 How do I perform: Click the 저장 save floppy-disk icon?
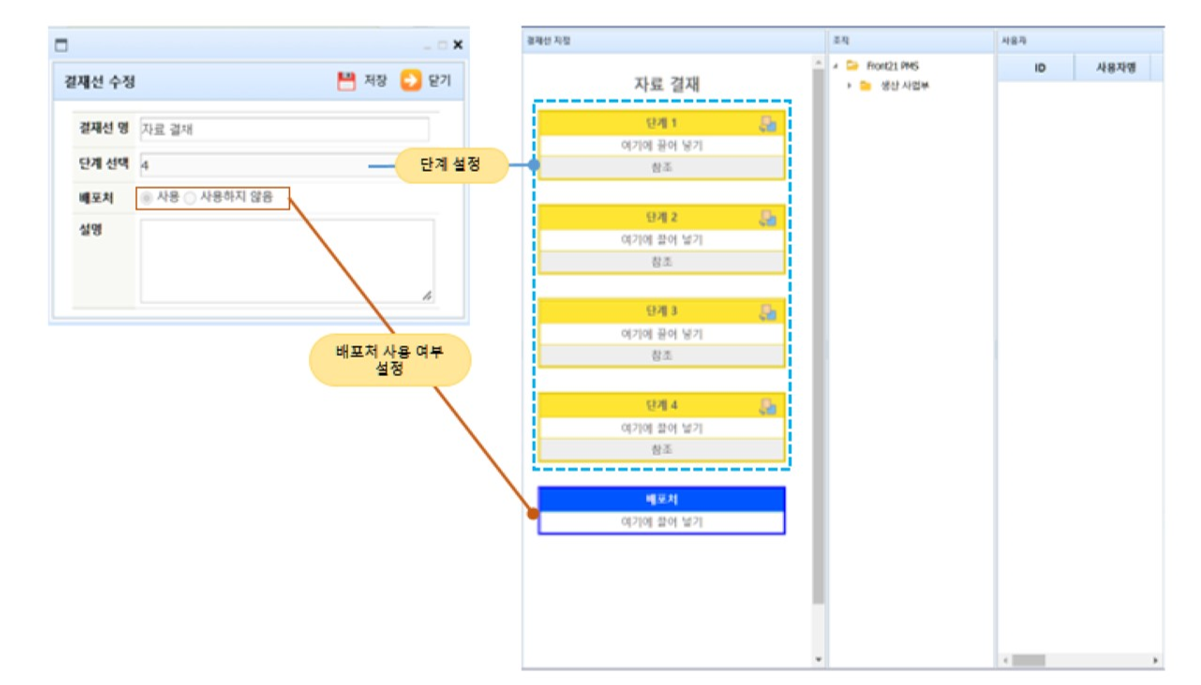[x=346, y=81]
